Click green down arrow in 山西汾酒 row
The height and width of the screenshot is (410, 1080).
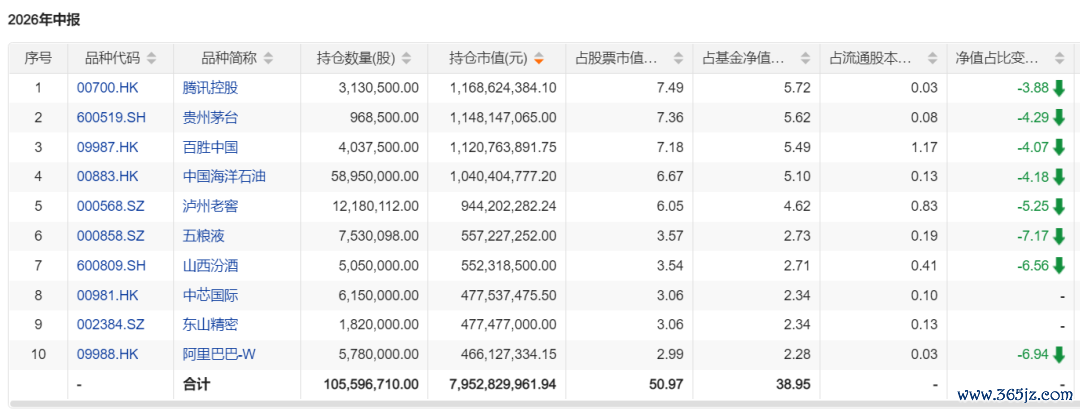(x=1059, y=265)
